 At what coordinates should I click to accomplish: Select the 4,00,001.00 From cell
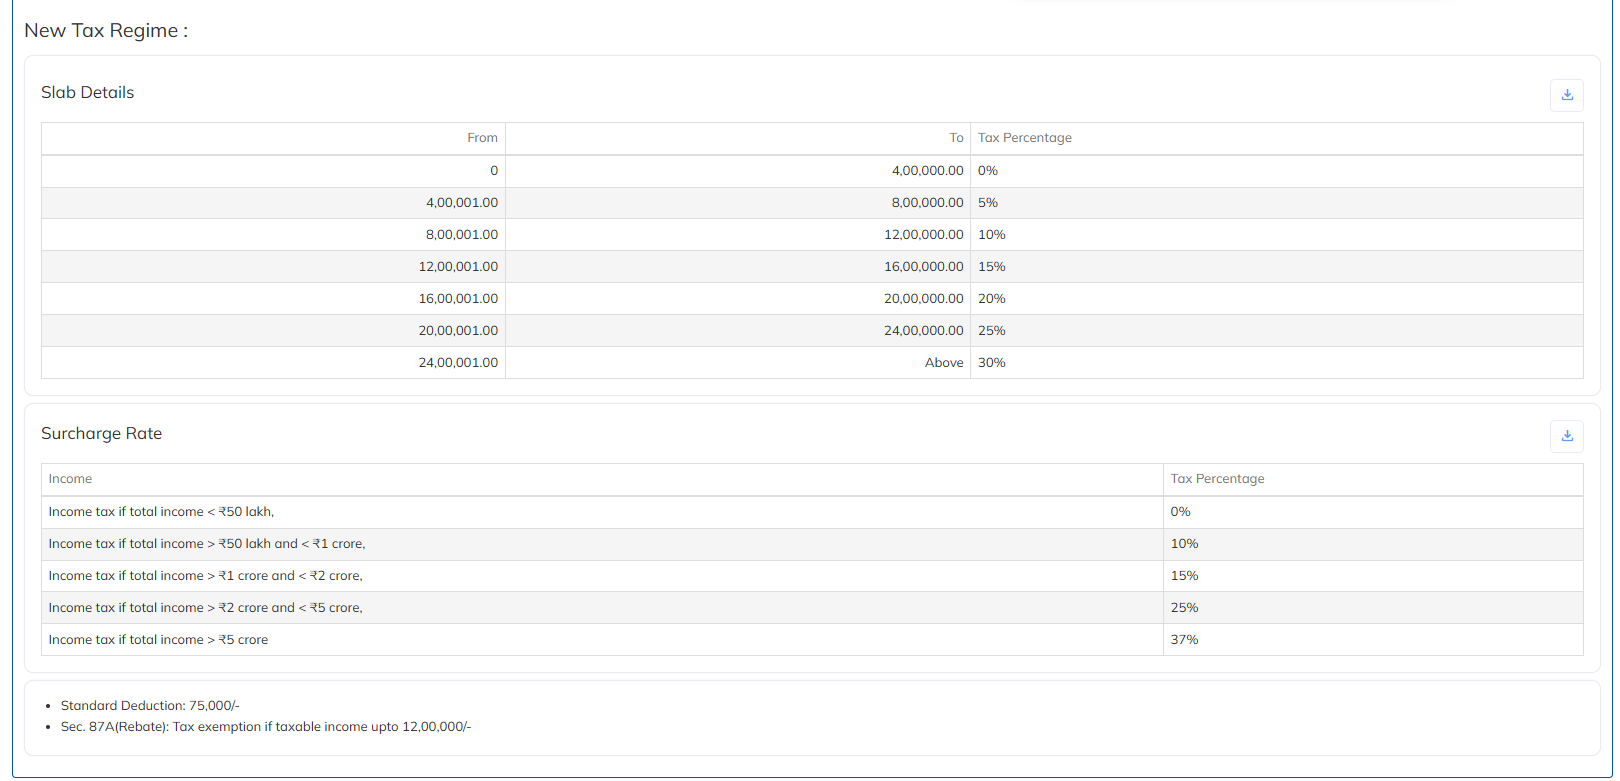(x=462, y=203)
